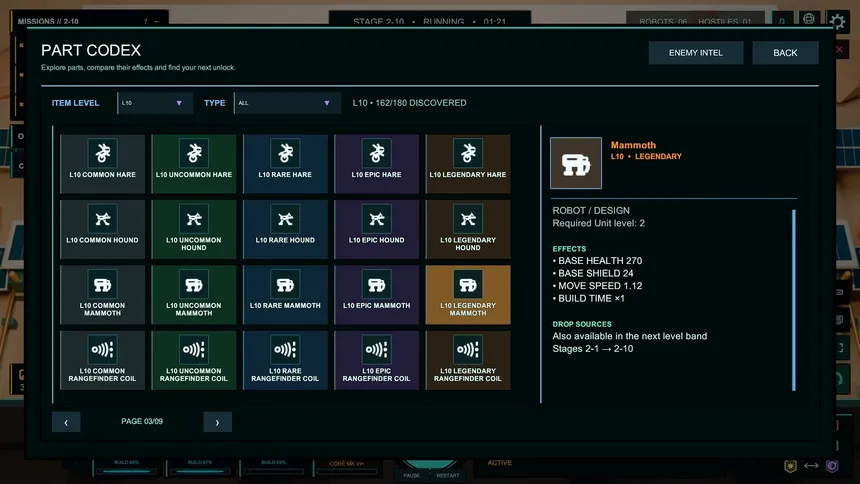This screenshot has height=484, width=860.
Task: Select the L10 Rare Hound card
Action: point(285,229)
